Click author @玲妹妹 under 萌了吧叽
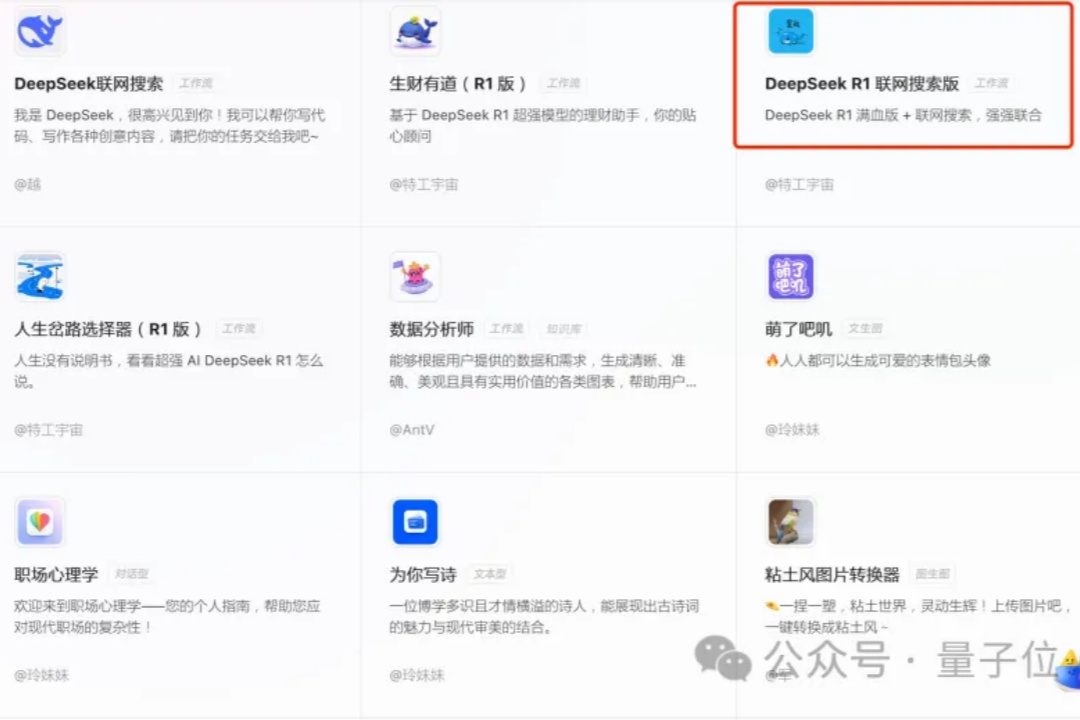Screen dimensions: 1080x720 click(x=792, y=429)
